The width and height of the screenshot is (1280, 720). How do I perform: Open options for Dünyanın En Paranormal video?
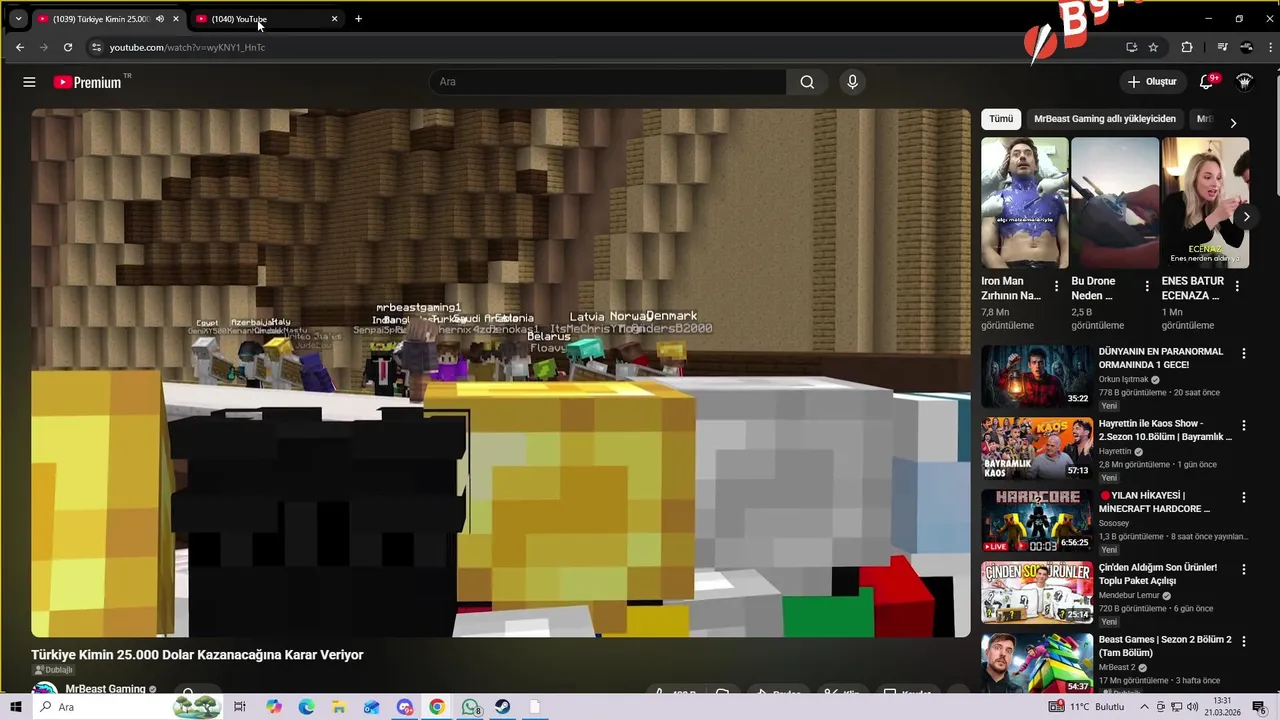1244,353
